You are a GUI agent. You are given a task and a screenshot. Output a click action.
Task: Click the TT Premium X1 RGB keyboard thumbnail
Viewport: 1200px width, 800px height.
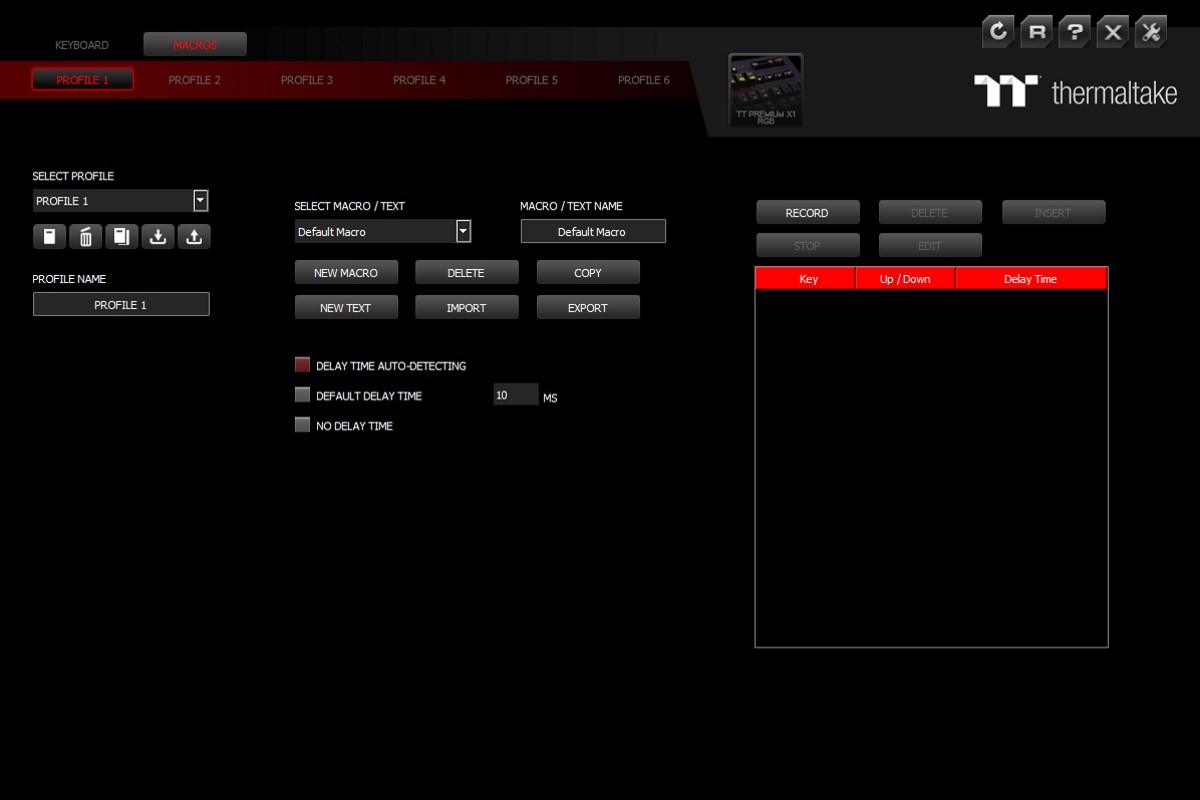pos(766,91)
